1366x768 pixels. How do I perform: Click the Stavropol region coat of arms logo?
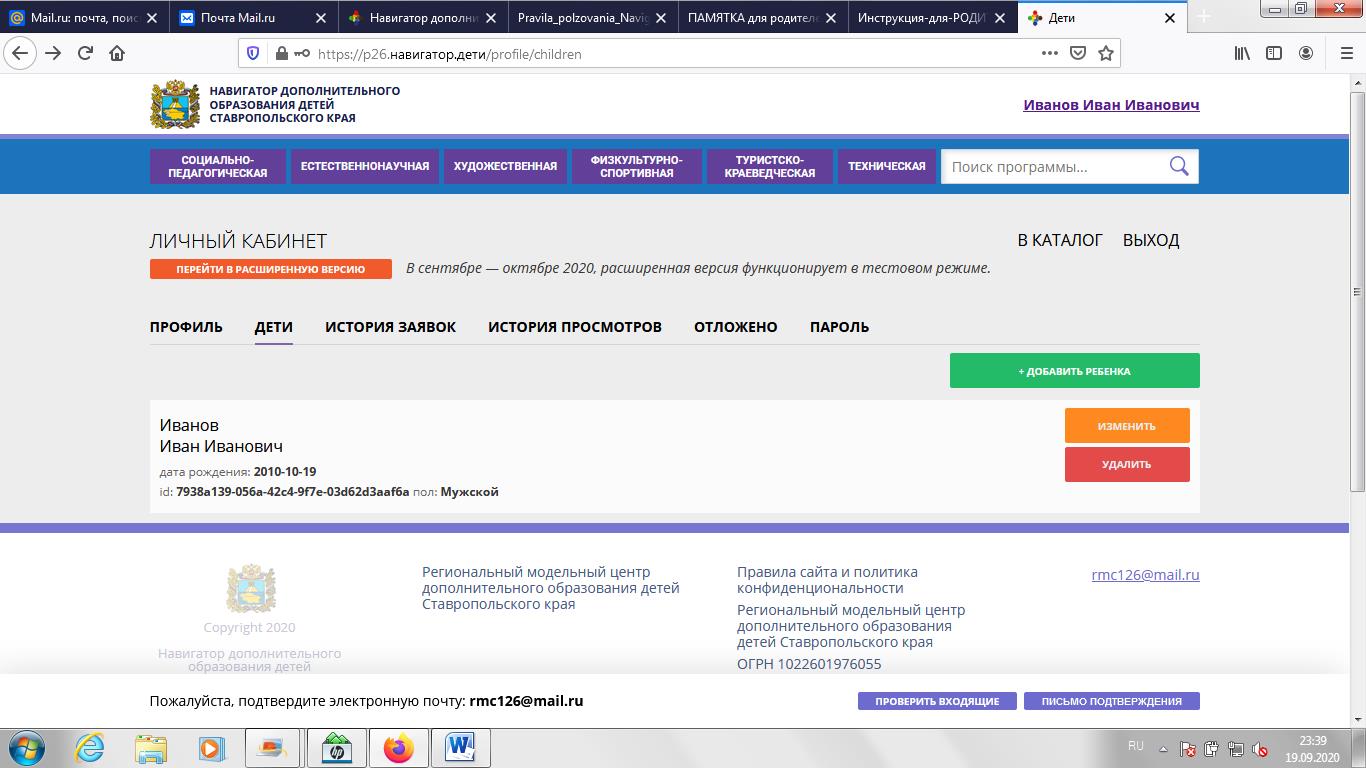click(175, 104)
